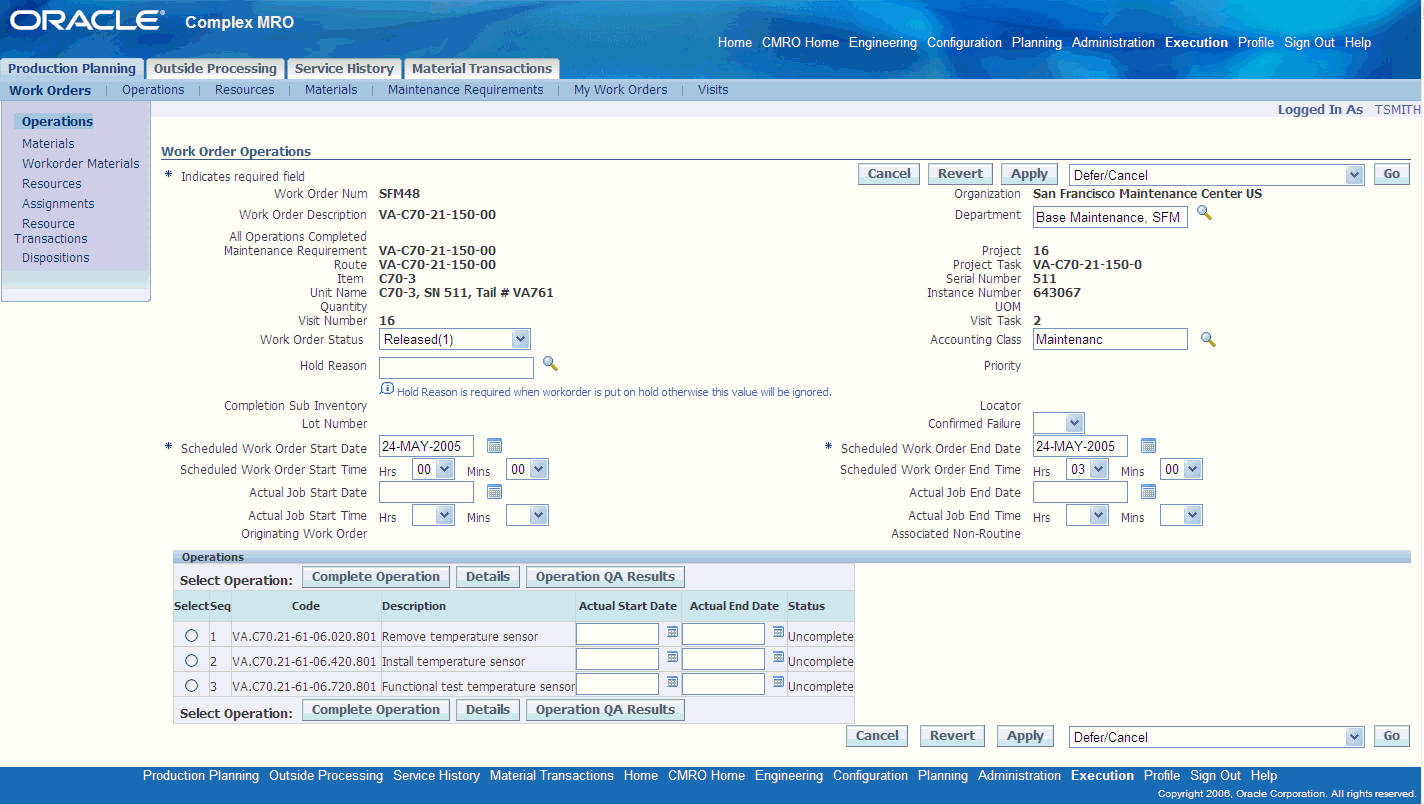Open the bottom Defer/Cancel action dropdown

pos(1216,737)
